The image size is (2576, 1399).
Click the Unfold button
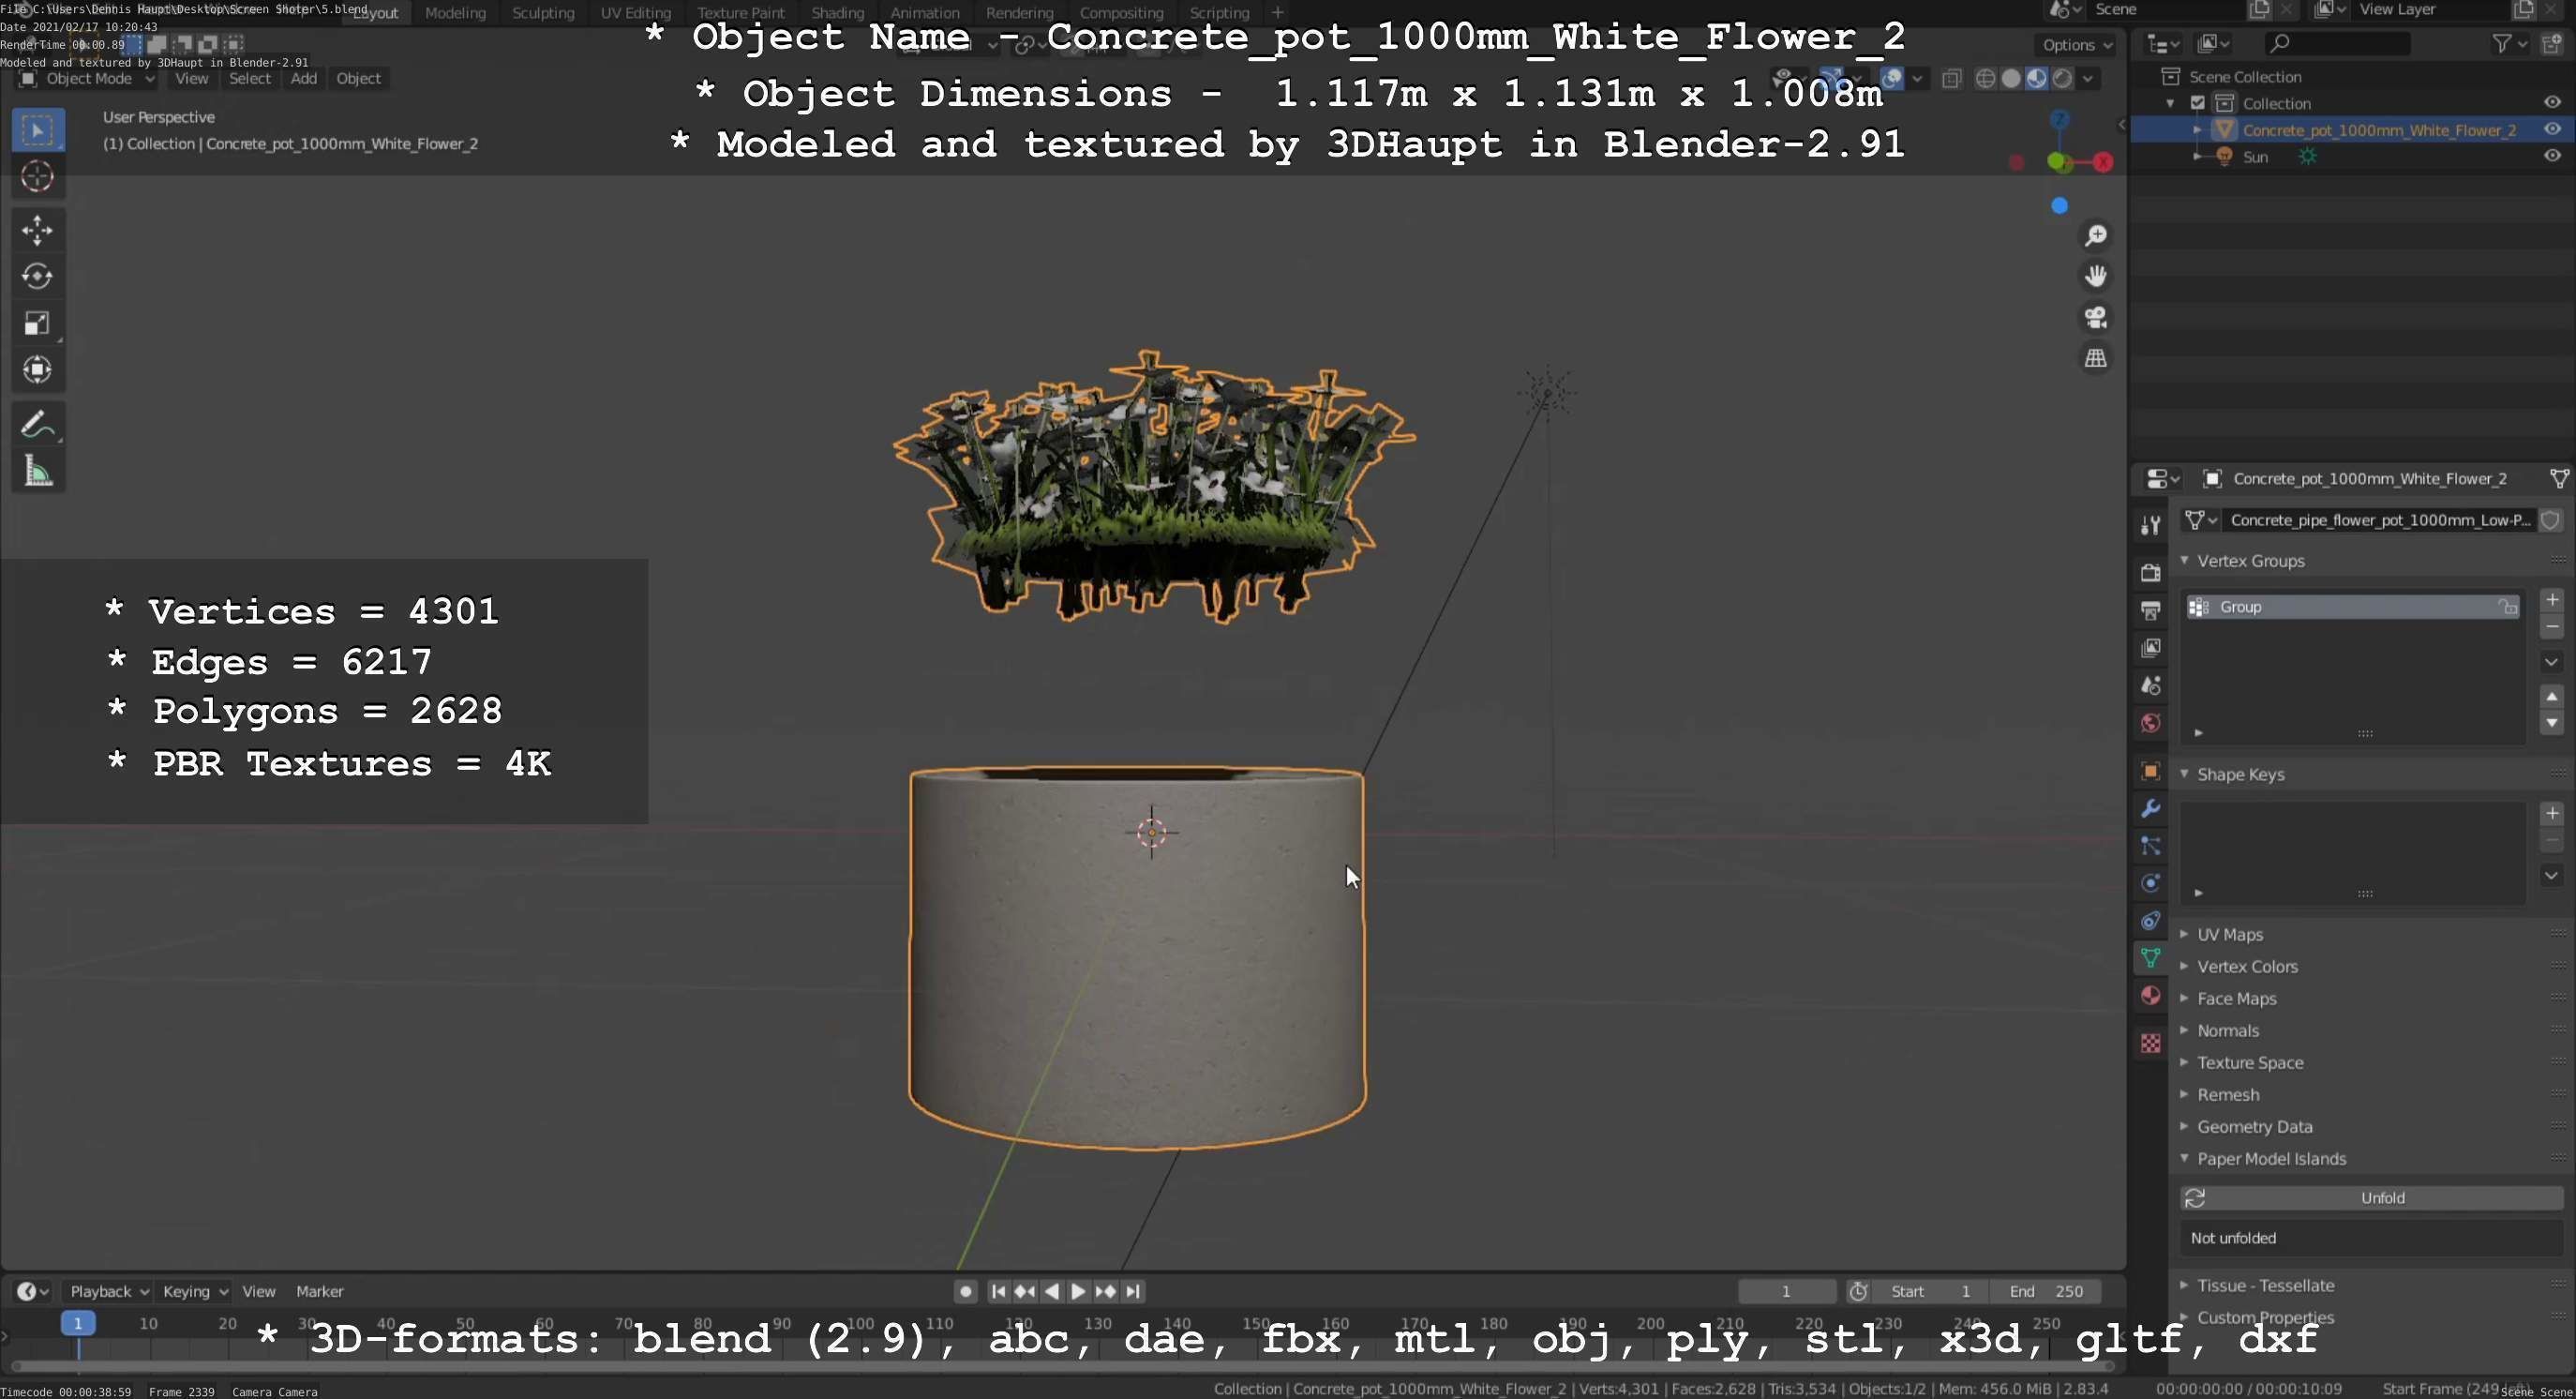pyautogui.click(x=2371, y=1198)
